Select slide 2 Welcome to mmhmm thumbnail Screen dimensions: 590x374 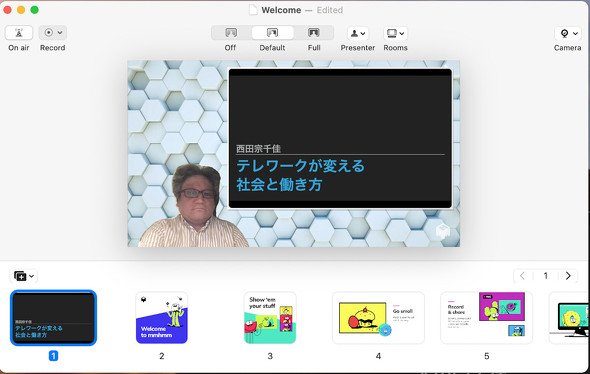[161, 318]
